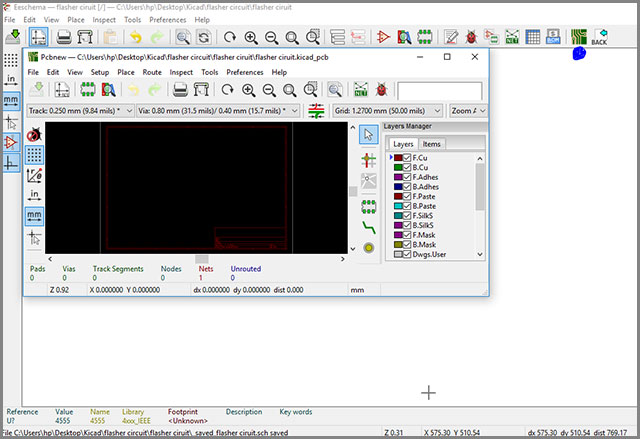The width and height of the screenshot is (640, 439).
Task: Toggle B.Cu layer visibility checkbox
Action: [x=407, y=167]
